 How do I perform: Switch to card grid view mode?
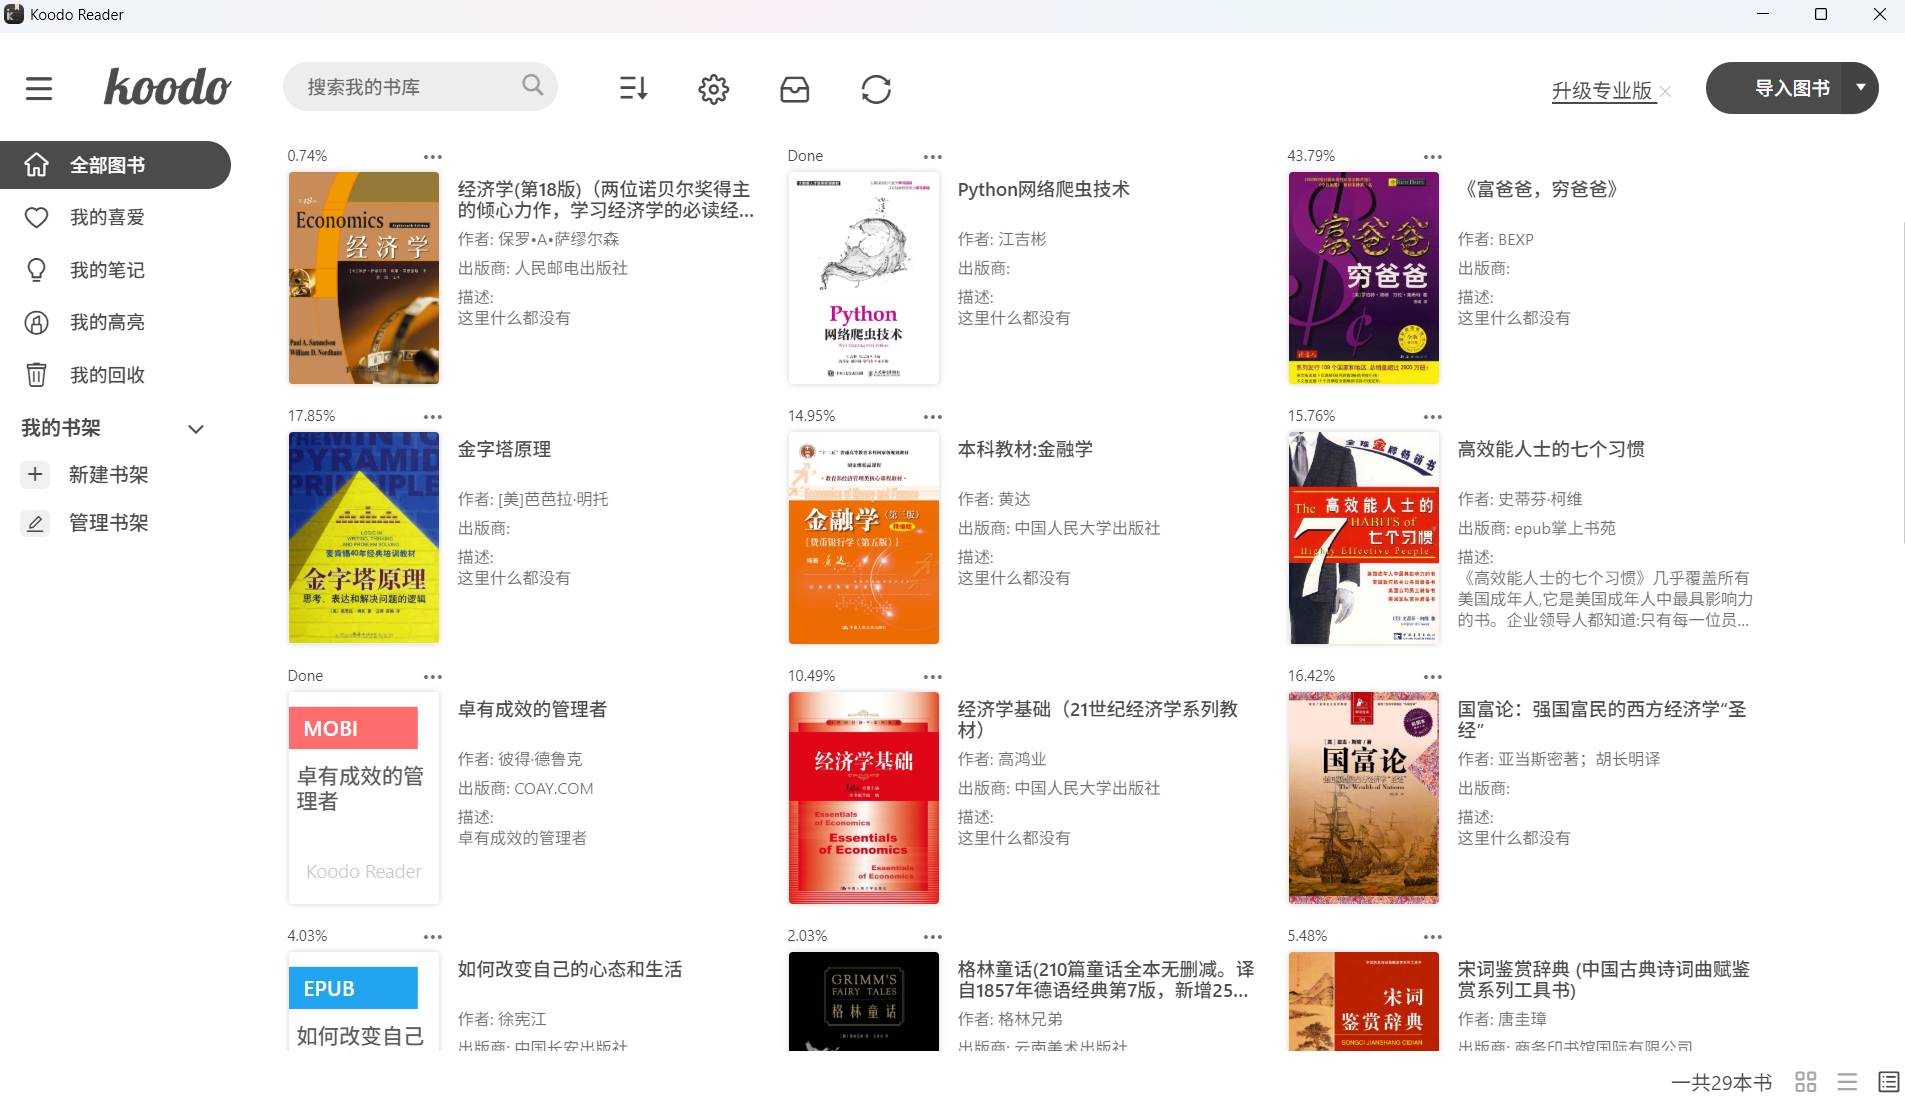point(1805,1082)
